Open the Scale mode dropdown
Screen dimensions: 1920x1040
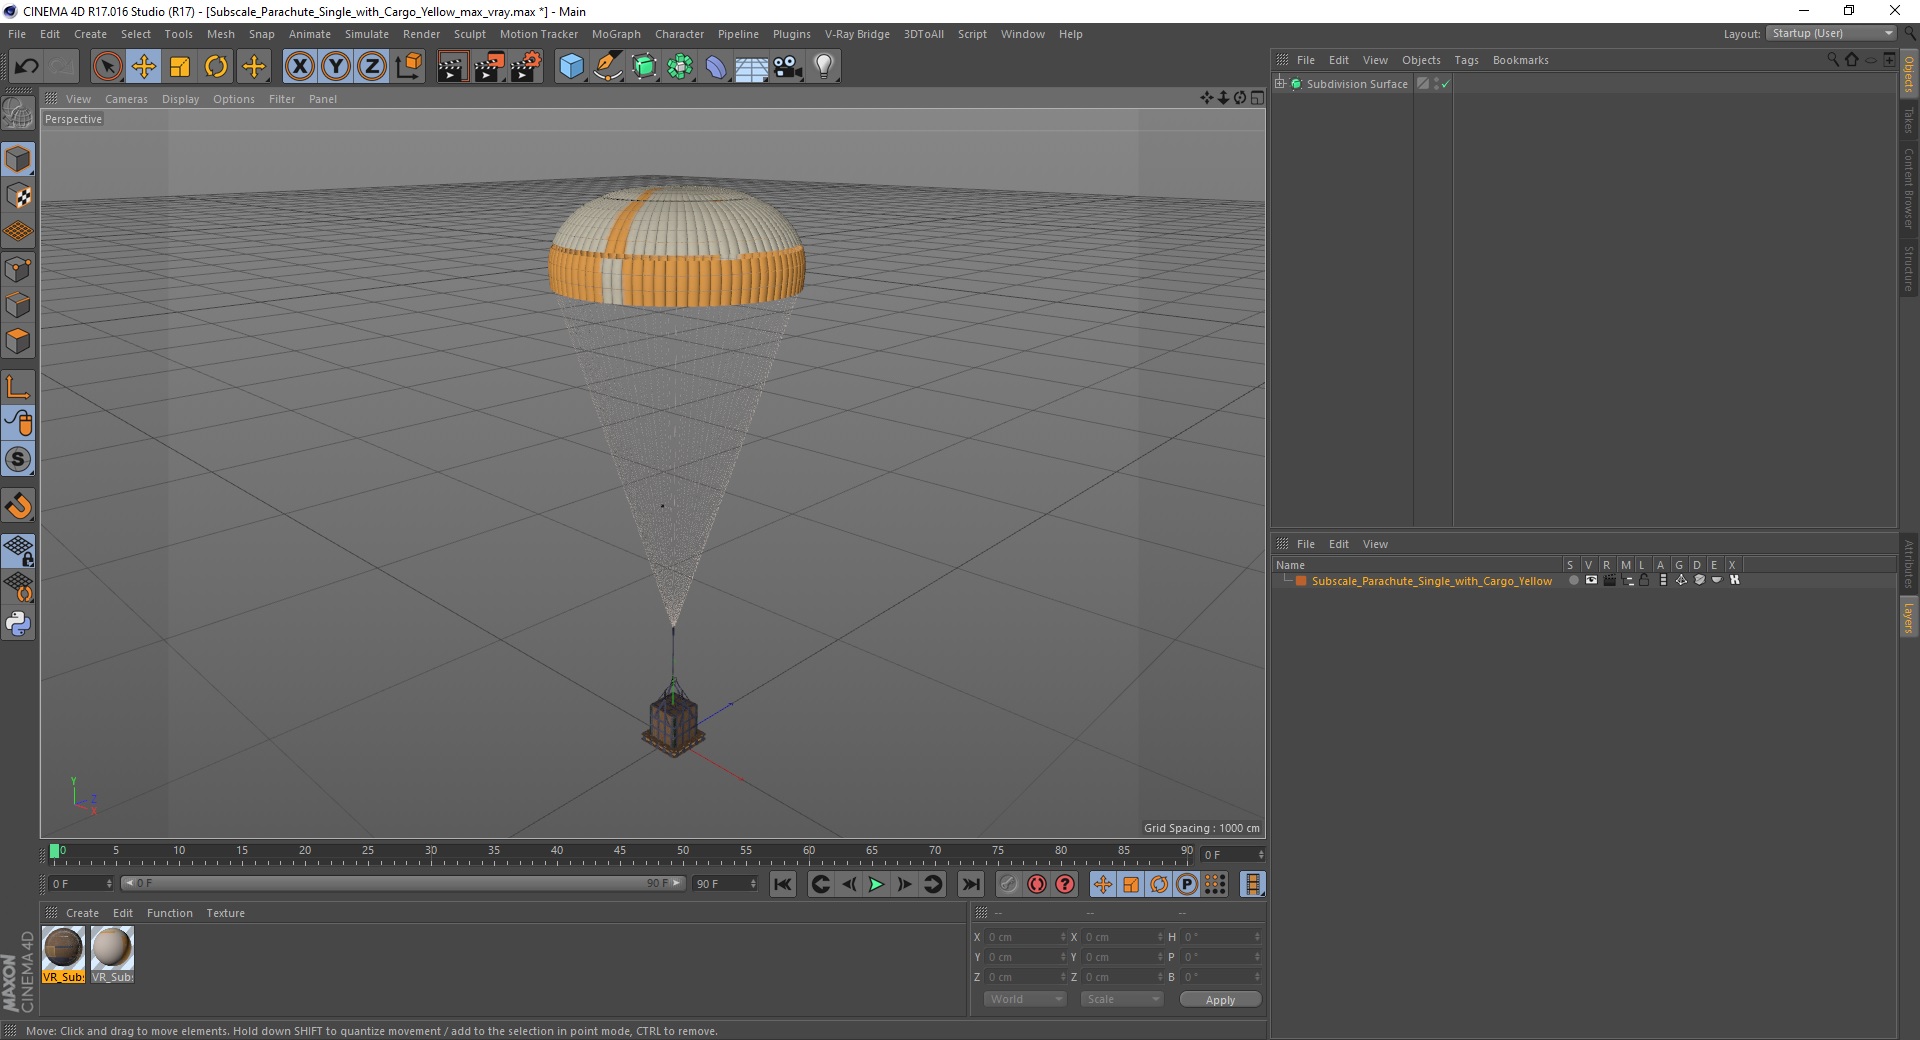point(1122,999)
